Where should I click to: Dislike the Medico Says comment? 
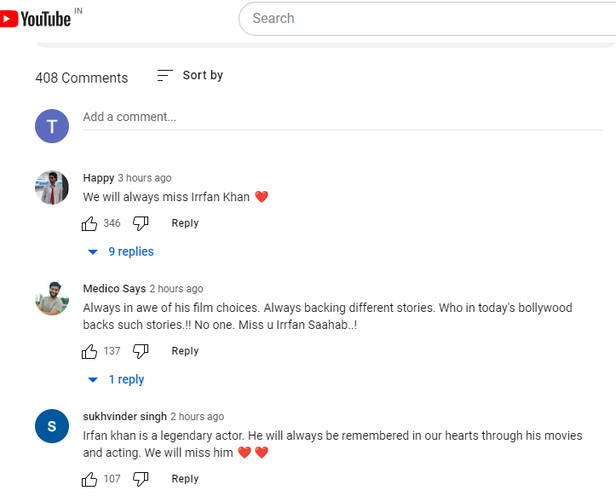pyautogui.click(x=141, y=351)
